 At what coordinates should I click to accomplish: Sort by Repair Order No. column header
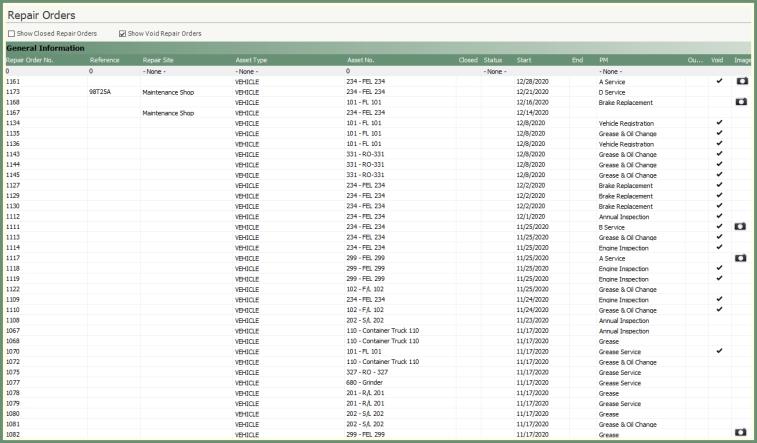pyautogui.click(x=30, y=60)
